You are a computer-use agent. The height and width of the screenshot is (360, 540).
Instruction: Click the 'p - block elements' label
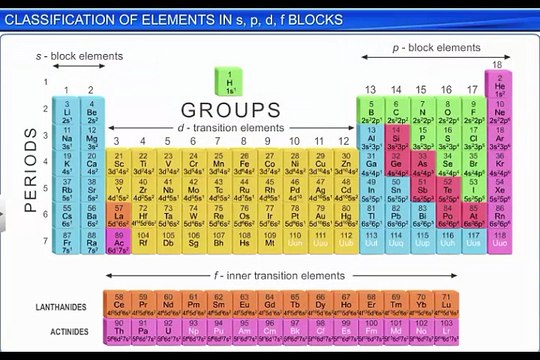coord(436,48)
